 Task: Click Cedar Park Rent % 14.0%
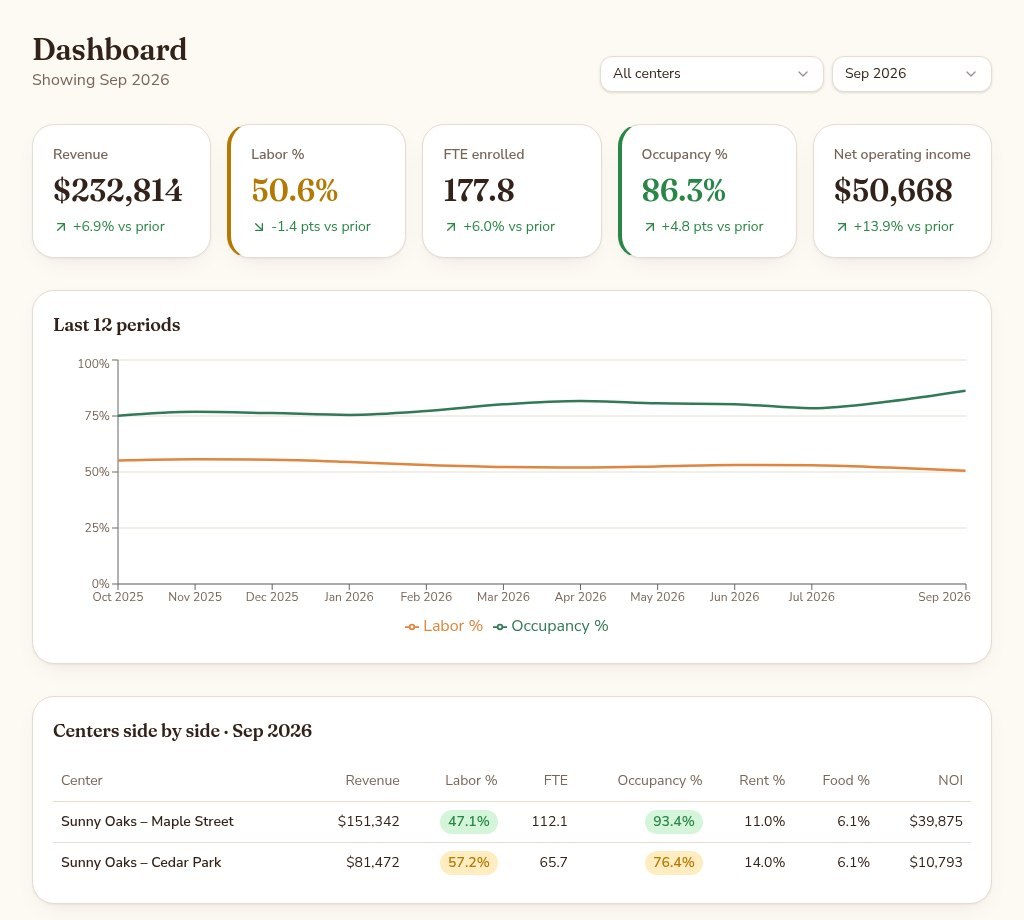[x=764, y=863]
